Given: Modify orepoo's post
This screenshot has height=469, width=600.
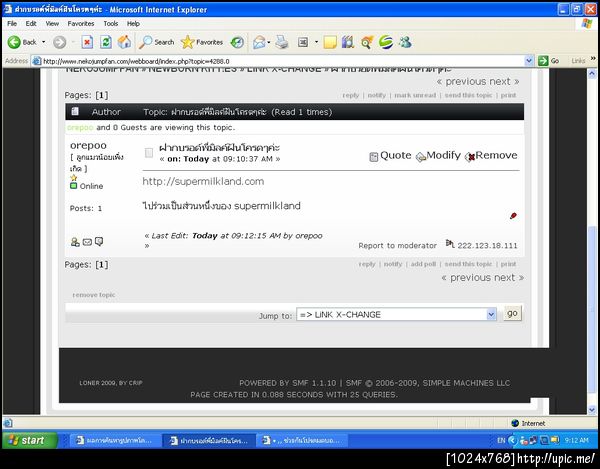Looking at the screenshot, I should click(x=439, y=156).
